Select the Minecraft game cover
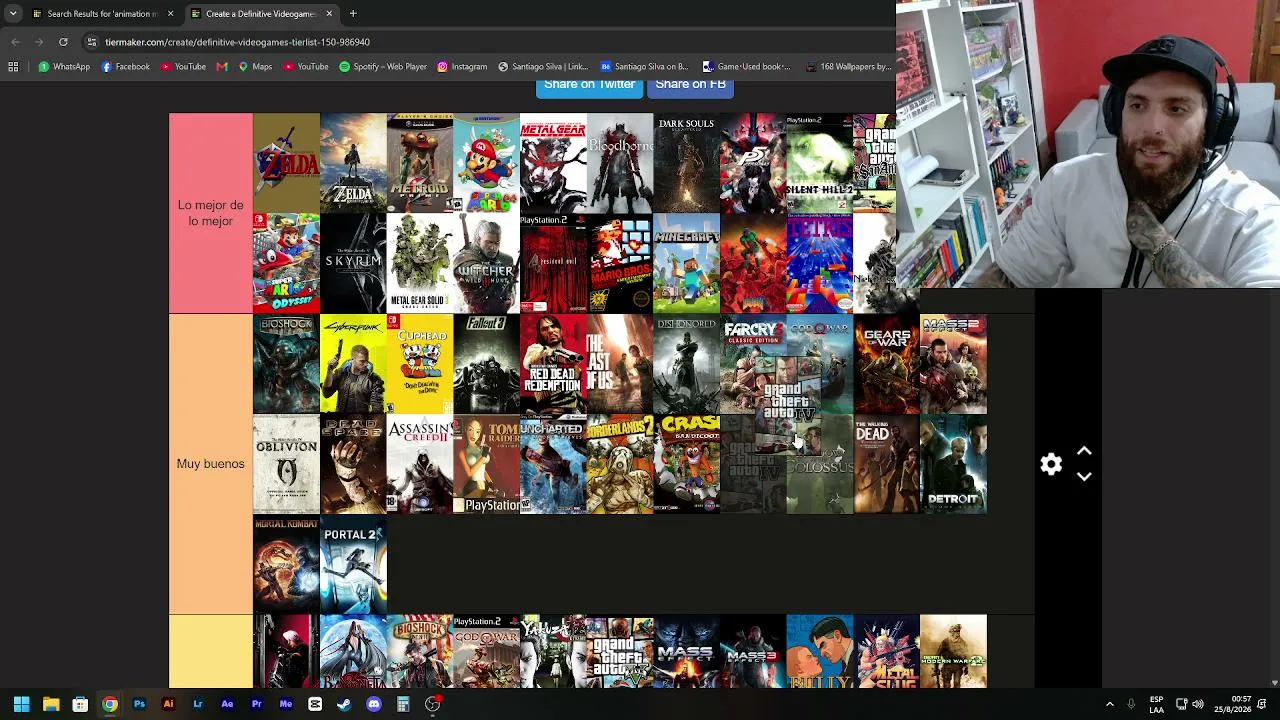Screen dimensions: 1280x720 click(686, 263)
